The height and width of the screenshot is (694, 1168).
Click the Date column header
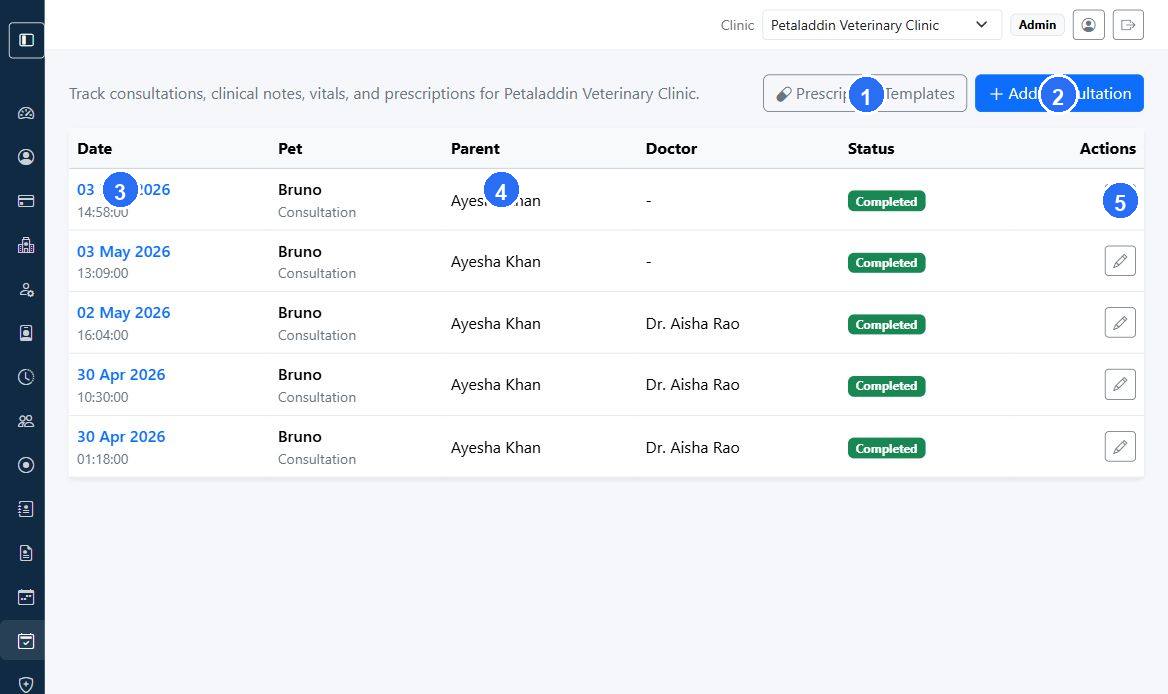tap(95, 148)
